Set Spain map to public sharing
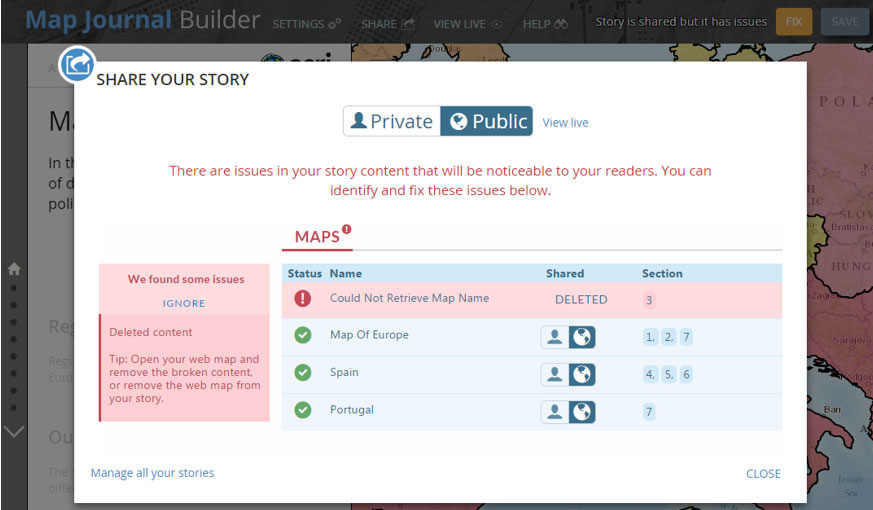The image size is (873, 510). pyautogui.click(x=582, y=374)
